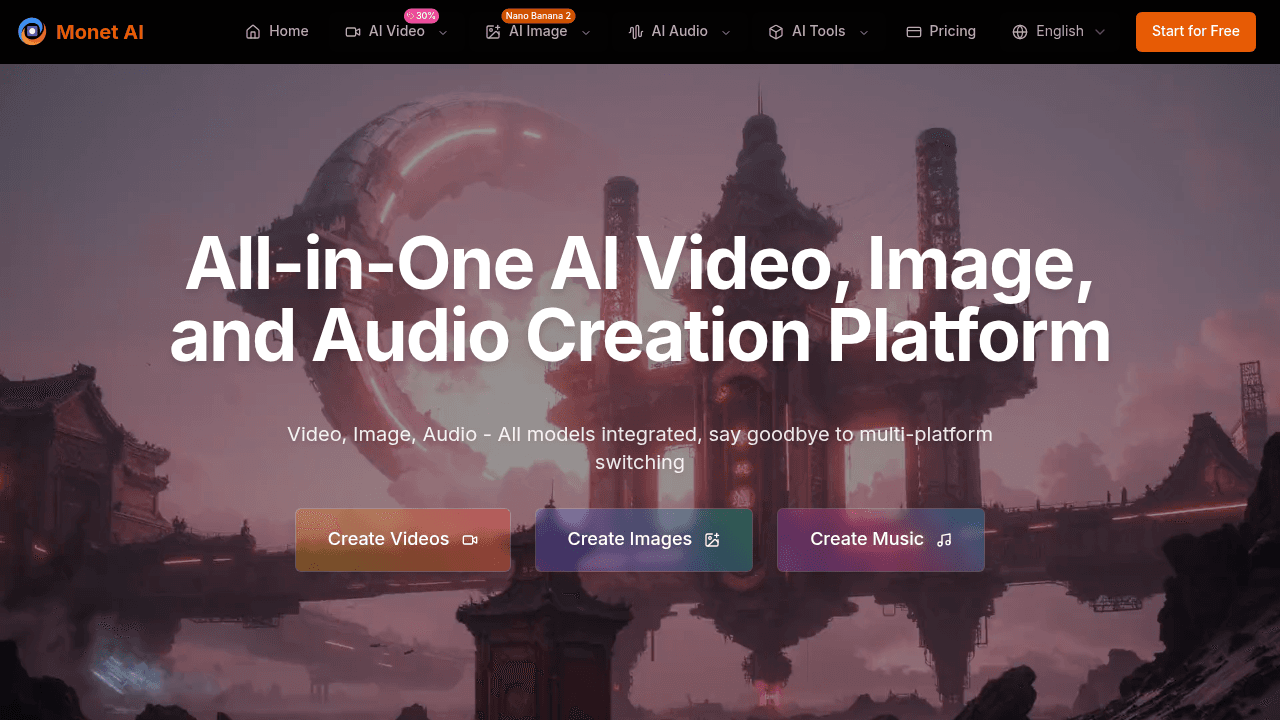Open the English language selector chevron
Viewport: 1280px width, 720px height.
[1100, 32]
